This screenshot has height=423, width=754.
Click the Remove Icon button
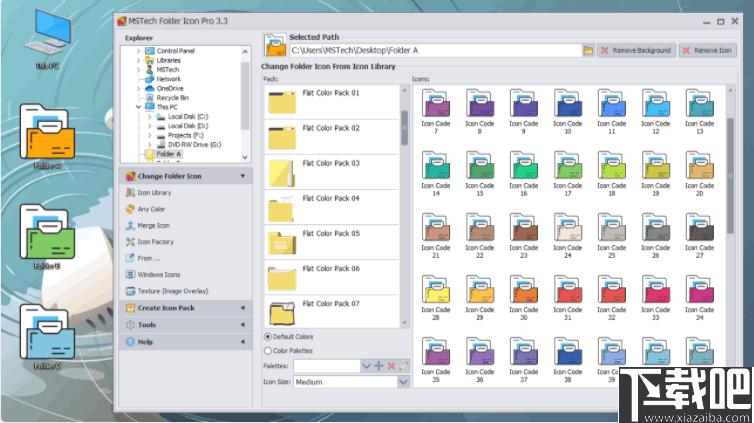[707, 50]
